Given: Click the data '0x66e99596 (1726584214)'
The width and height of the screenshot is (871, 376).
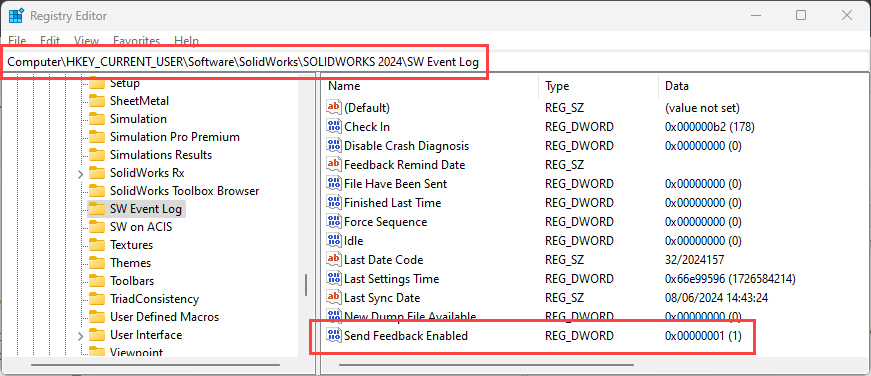Looking at the screenshot, I should coord(730,279).
